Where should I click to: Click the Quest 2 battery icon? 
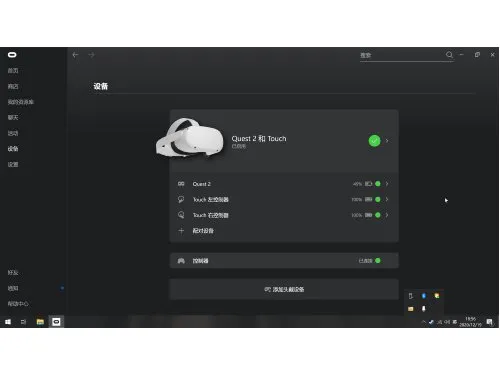368,184
